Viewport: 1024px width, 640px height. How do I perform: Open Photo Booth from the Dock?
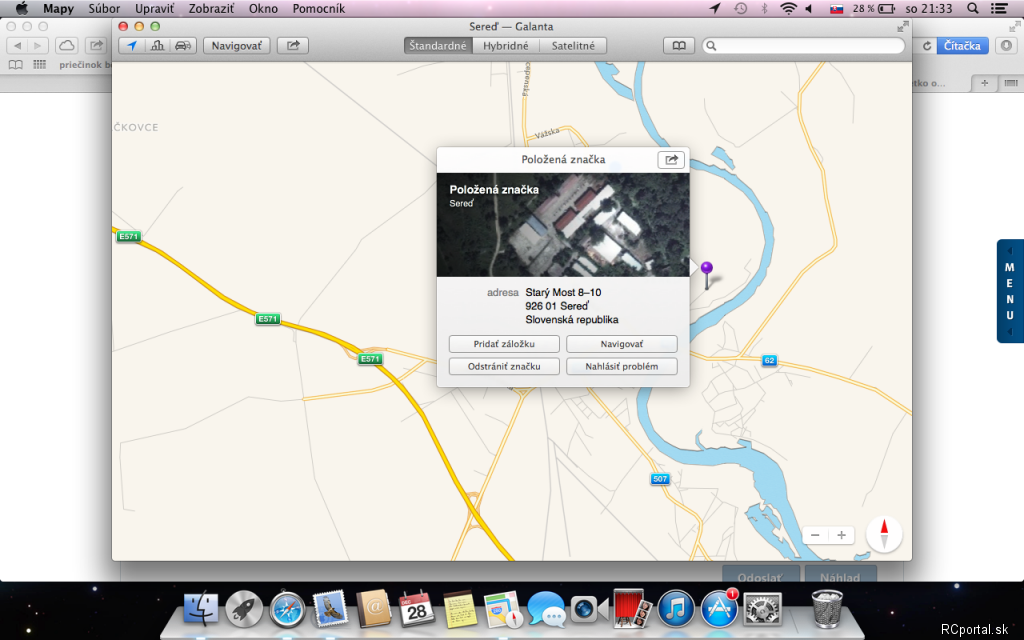[x=632, y=609]
